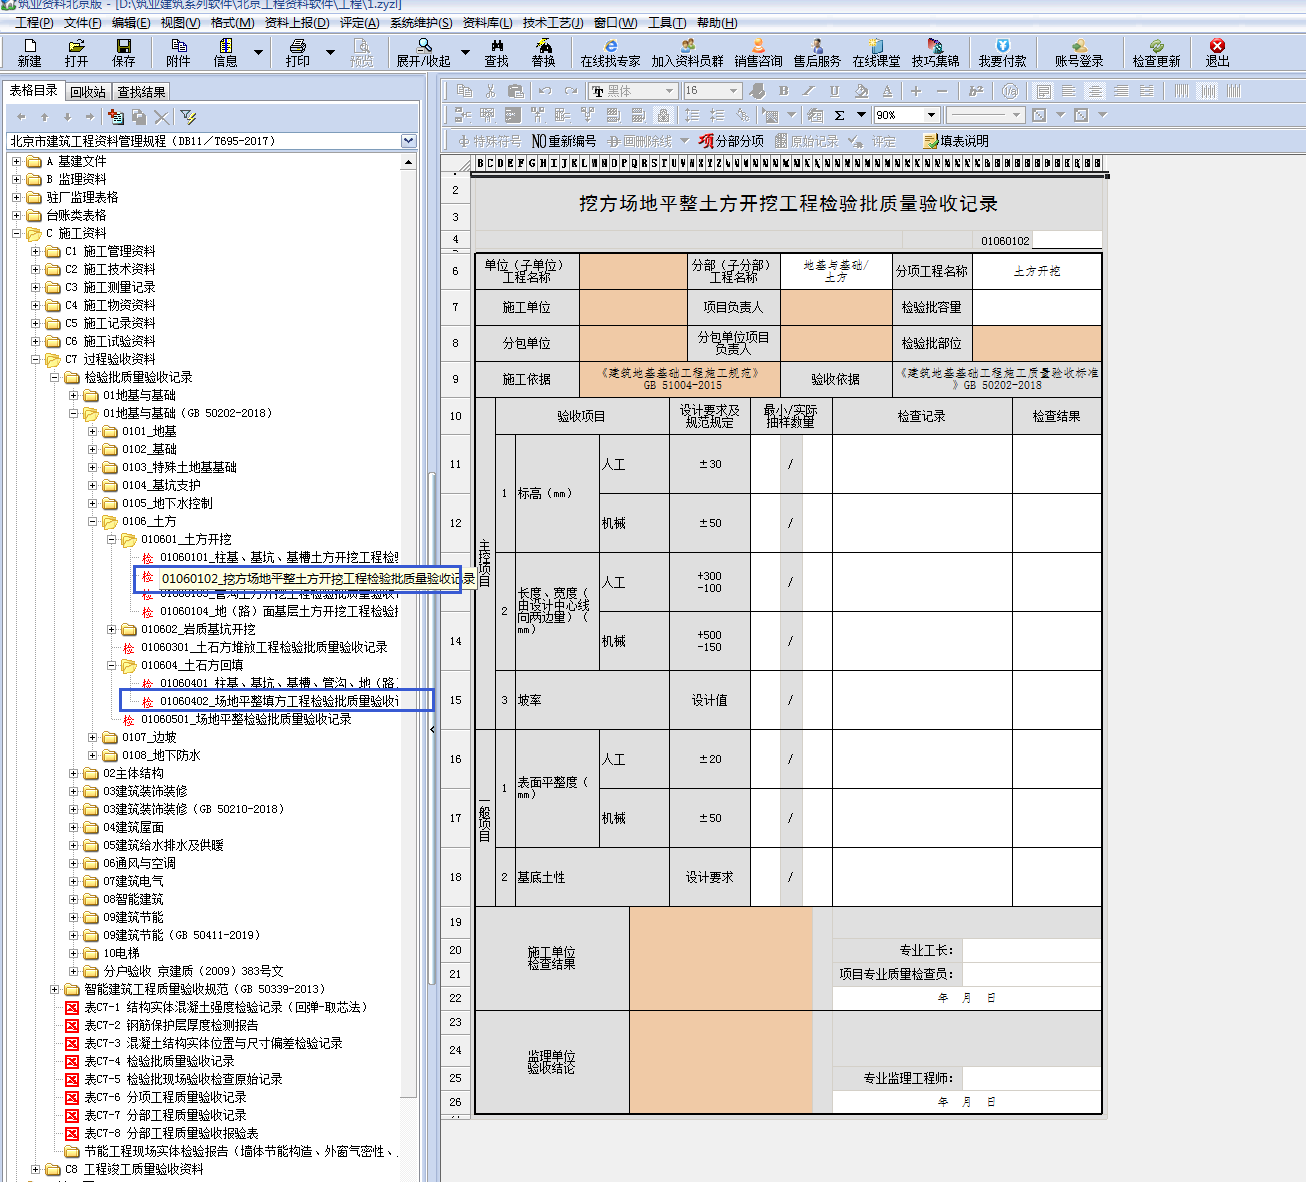
Task: Expand the 02主体结构 tree node
Action: pos(73,773)
